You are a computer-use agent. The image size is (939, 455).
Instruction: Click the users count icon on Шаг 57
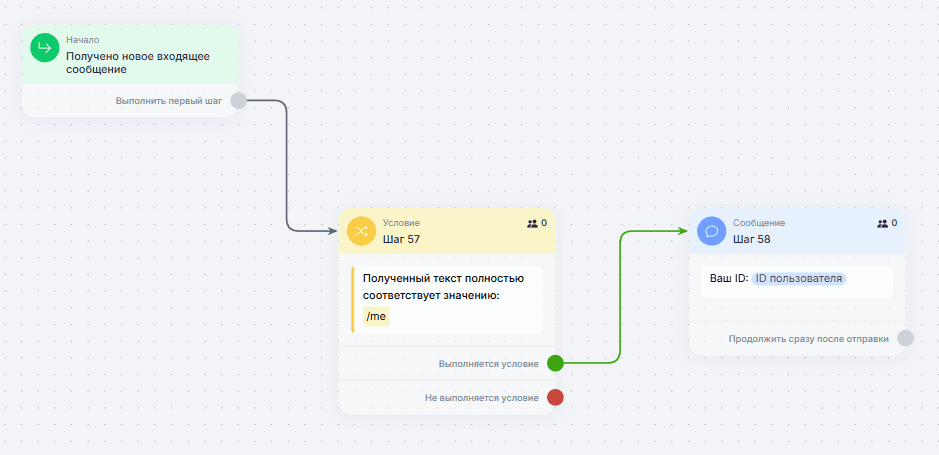[532, 223]
